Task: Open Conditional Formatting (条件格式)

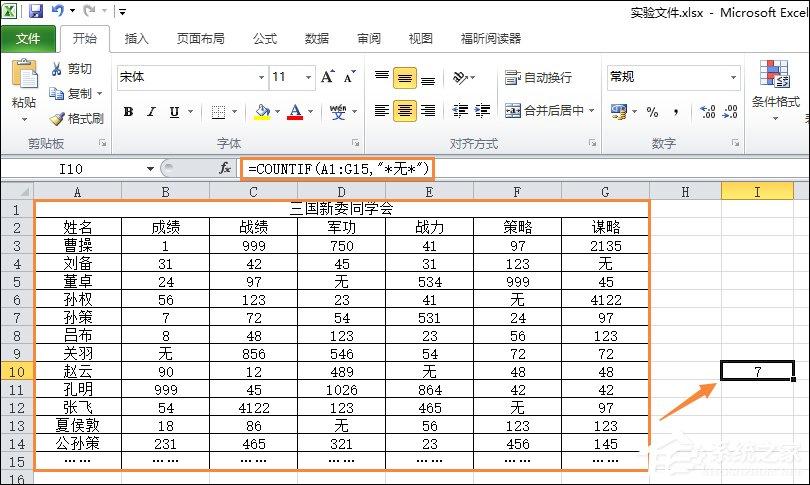Action: point(775,90)
